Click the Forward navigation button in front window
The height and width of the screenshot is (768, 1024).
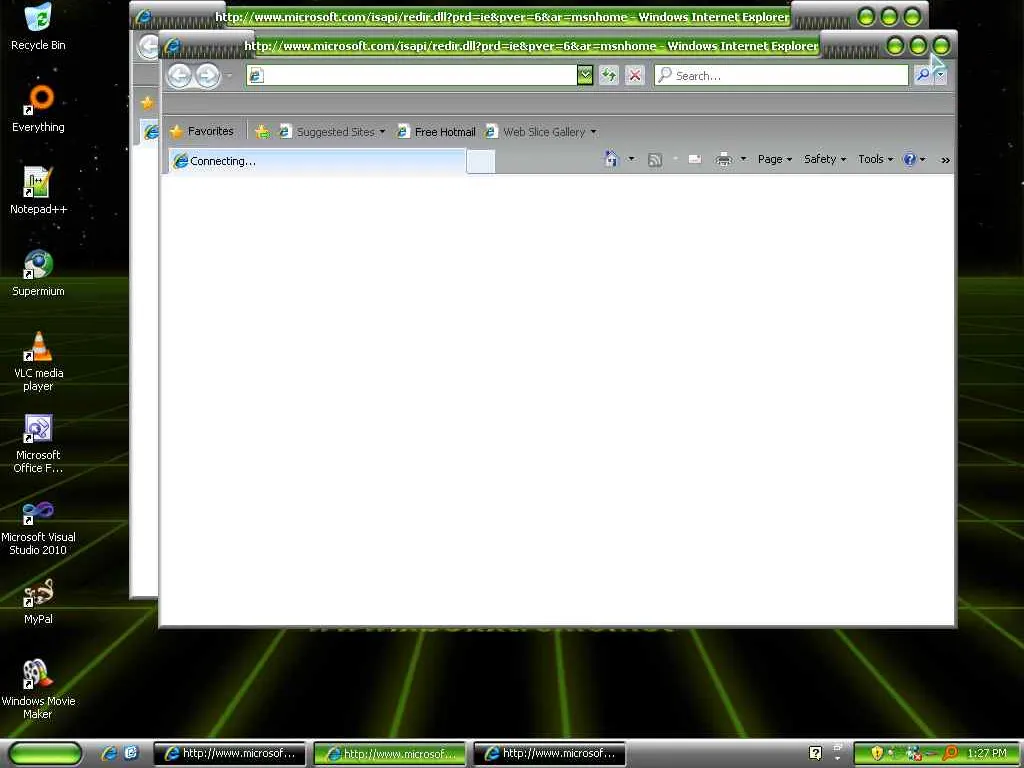pyautogui.click(x=208, y=76)
